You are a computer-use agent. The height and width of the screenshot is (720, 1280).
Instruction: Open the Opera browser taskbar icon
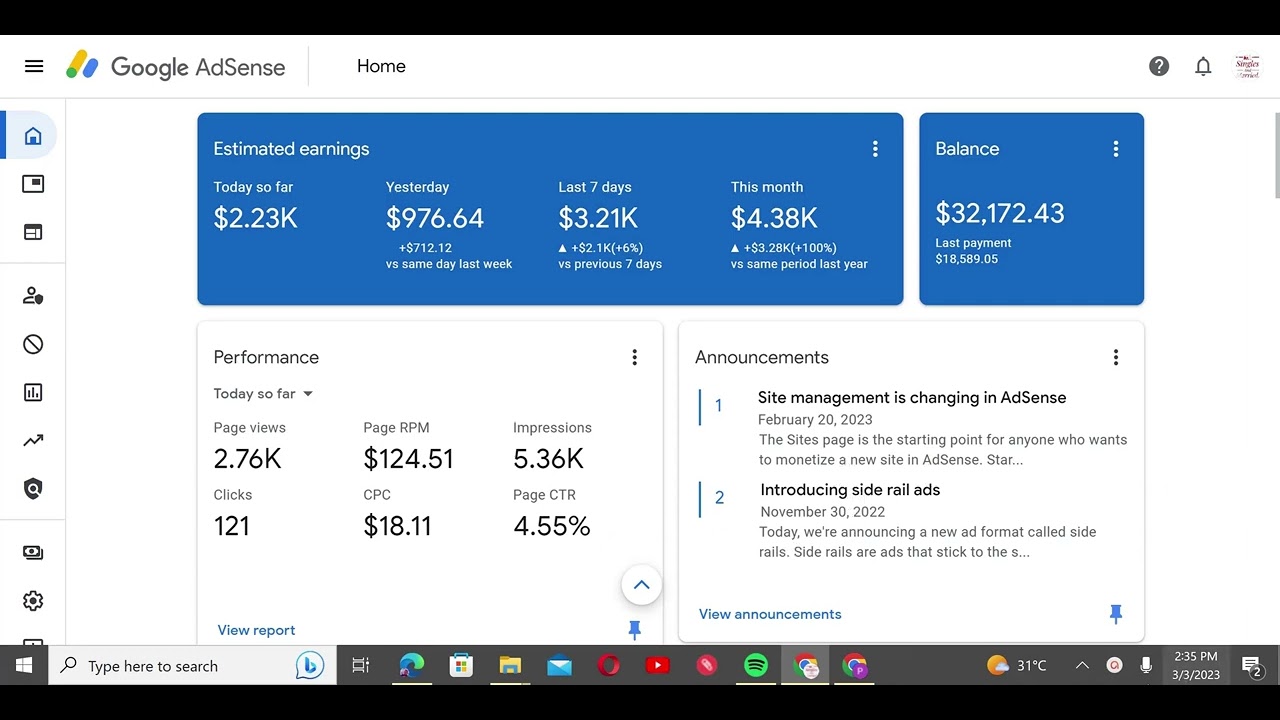[608, 666]
